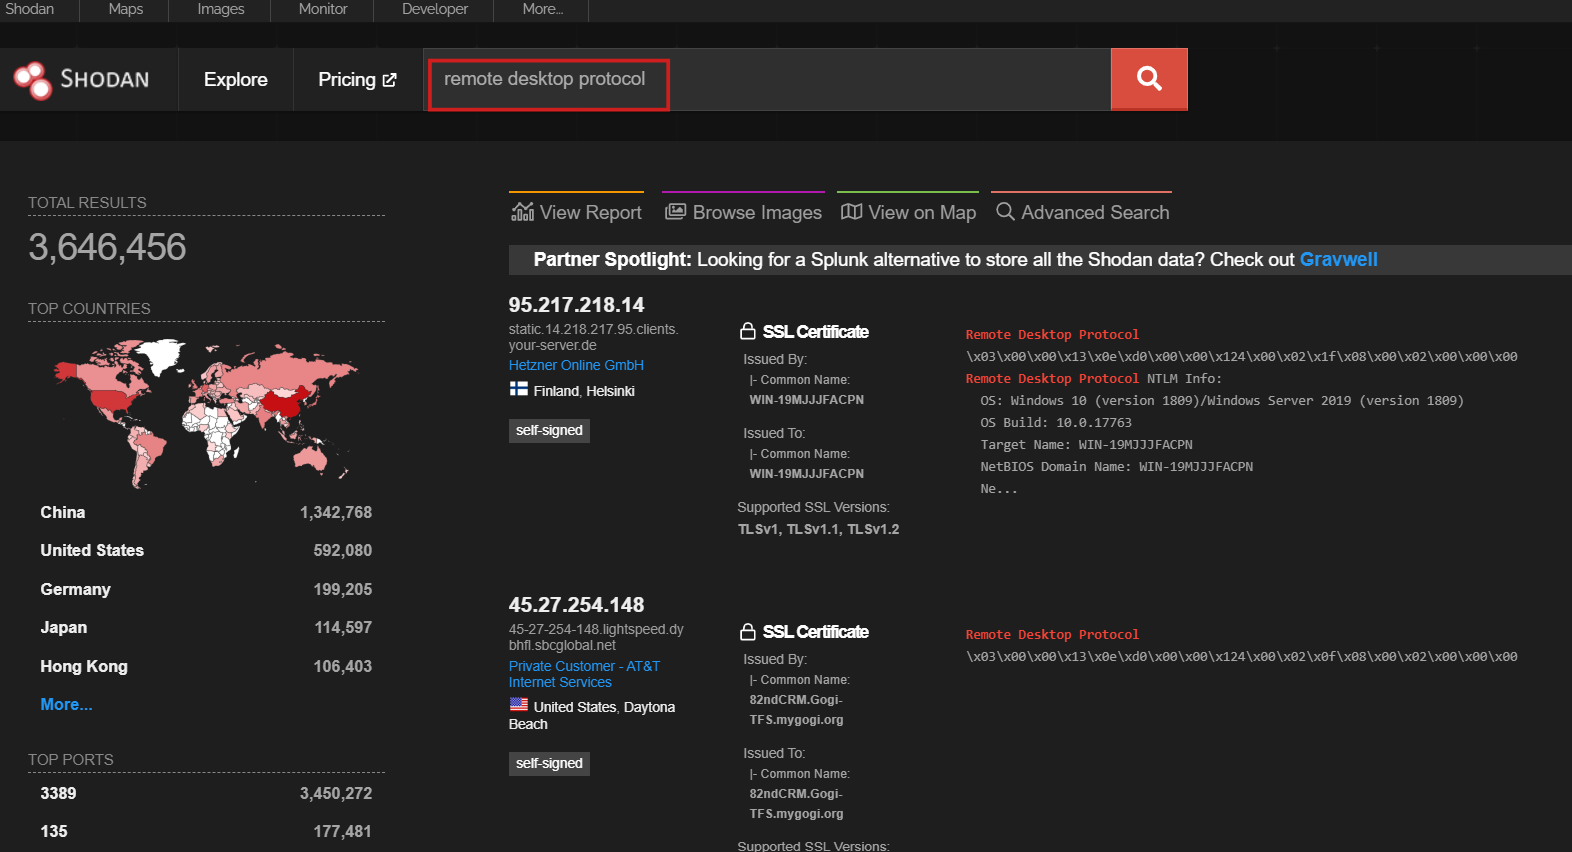Viewport: 1572px width, 852px height.
Task: Click the self-signed tag under AT&T result
Action: point(549,763)
